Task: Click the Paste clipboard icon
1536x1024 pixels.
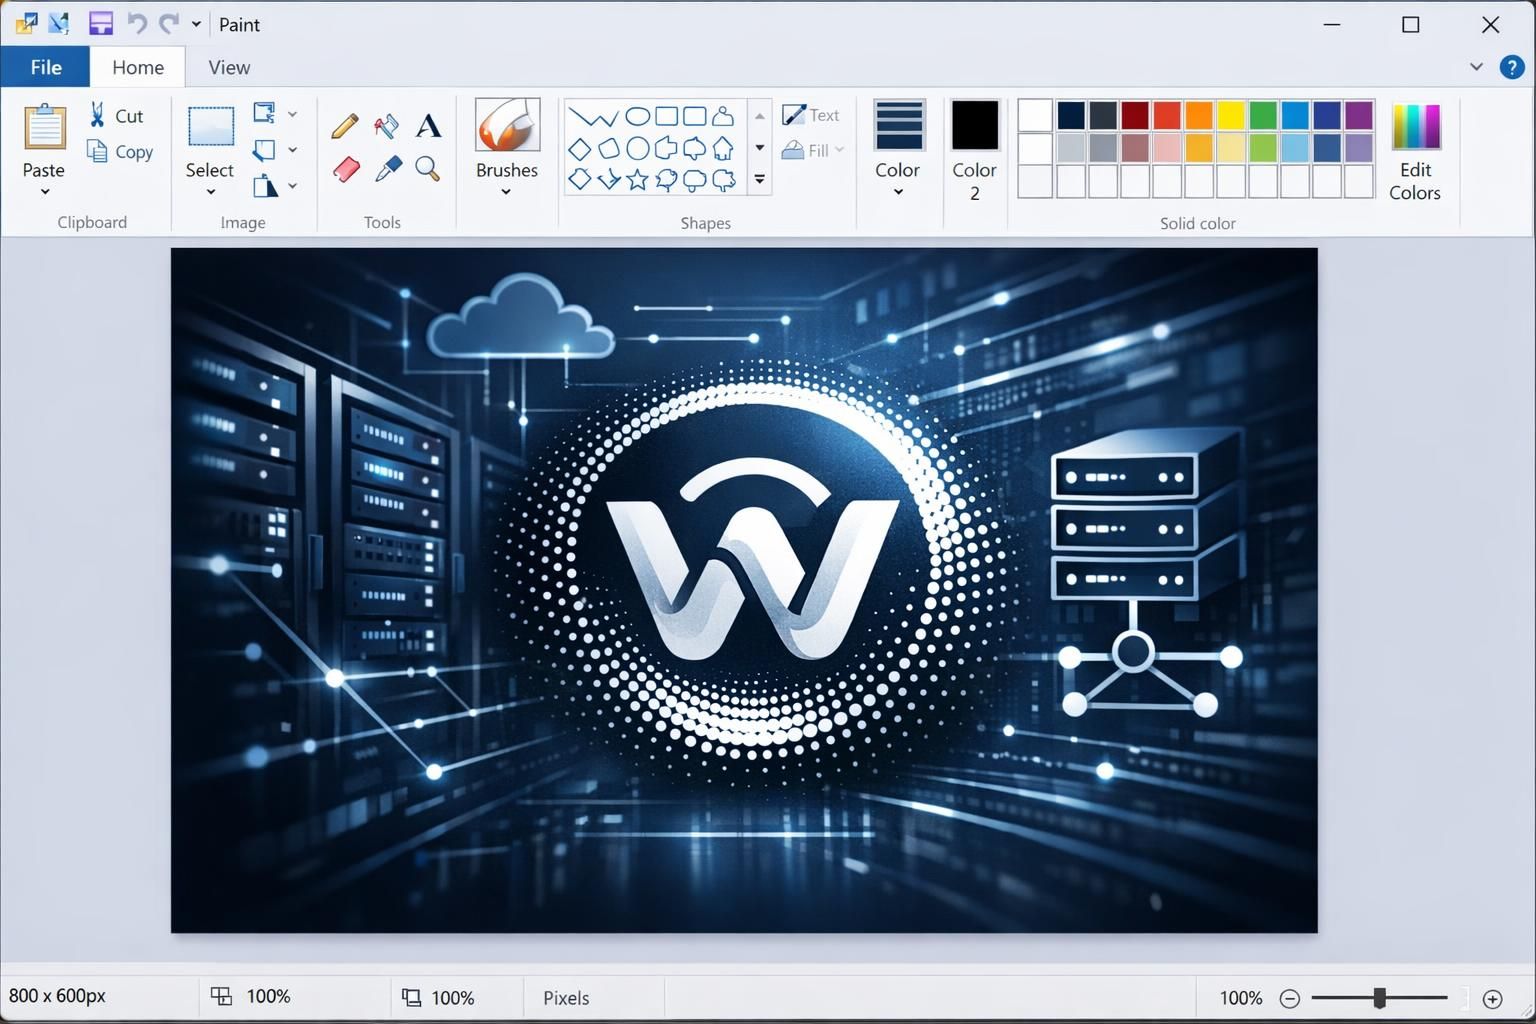Action: (x=44, y=129)
